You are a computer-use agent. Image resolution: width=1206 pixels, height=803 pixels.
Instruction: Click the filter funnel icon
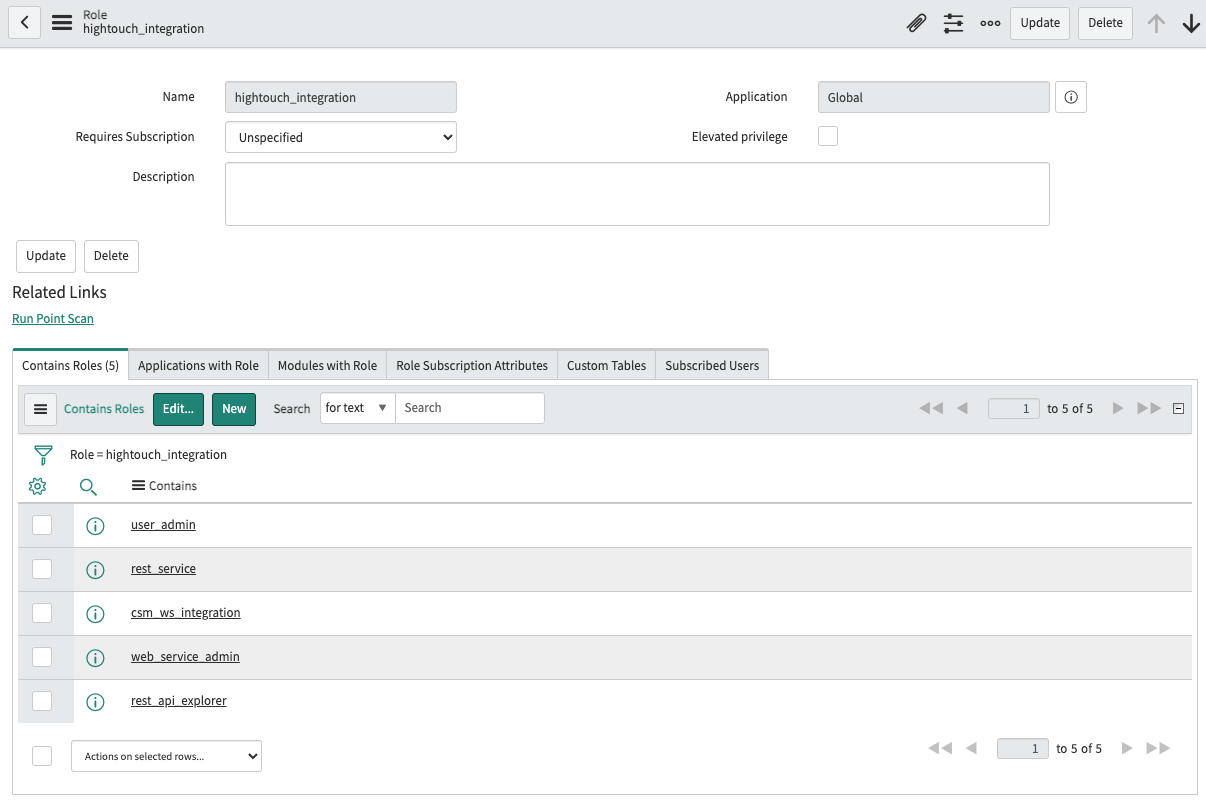click(x=43, y=455)
